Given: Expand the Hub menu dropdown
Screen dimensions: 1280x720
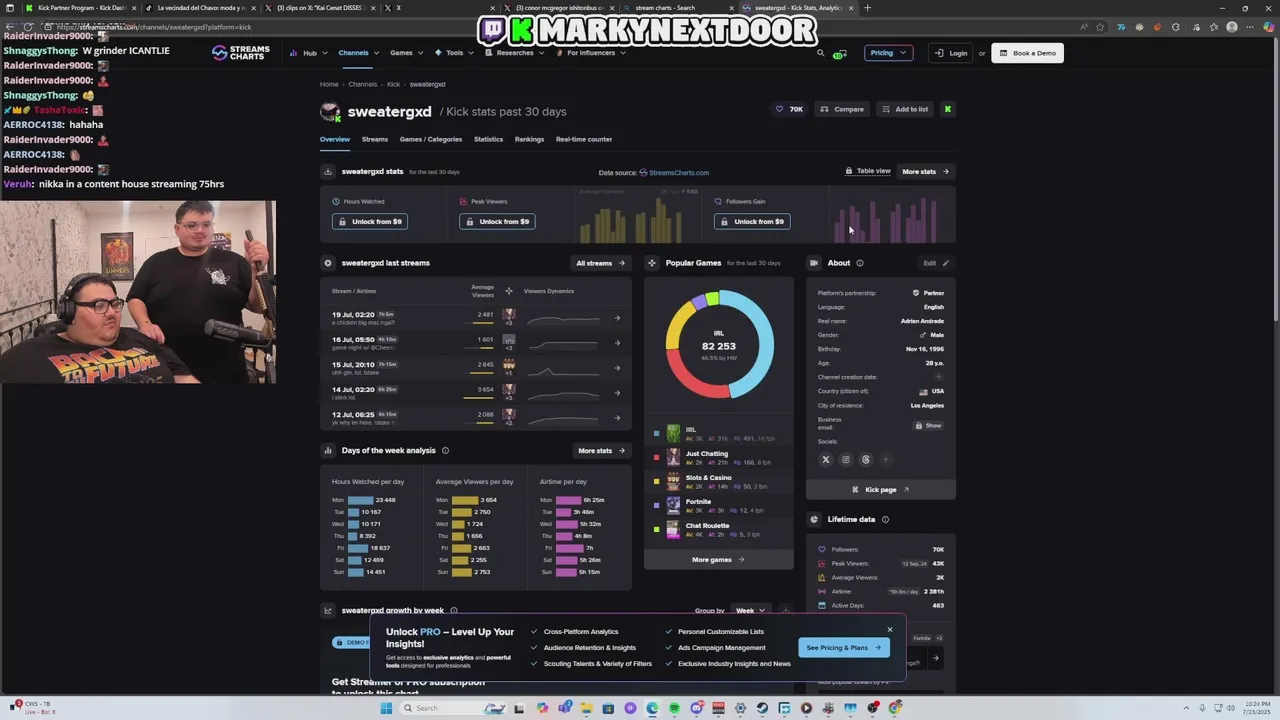Looking at the screenshot, I should [309, 53].
